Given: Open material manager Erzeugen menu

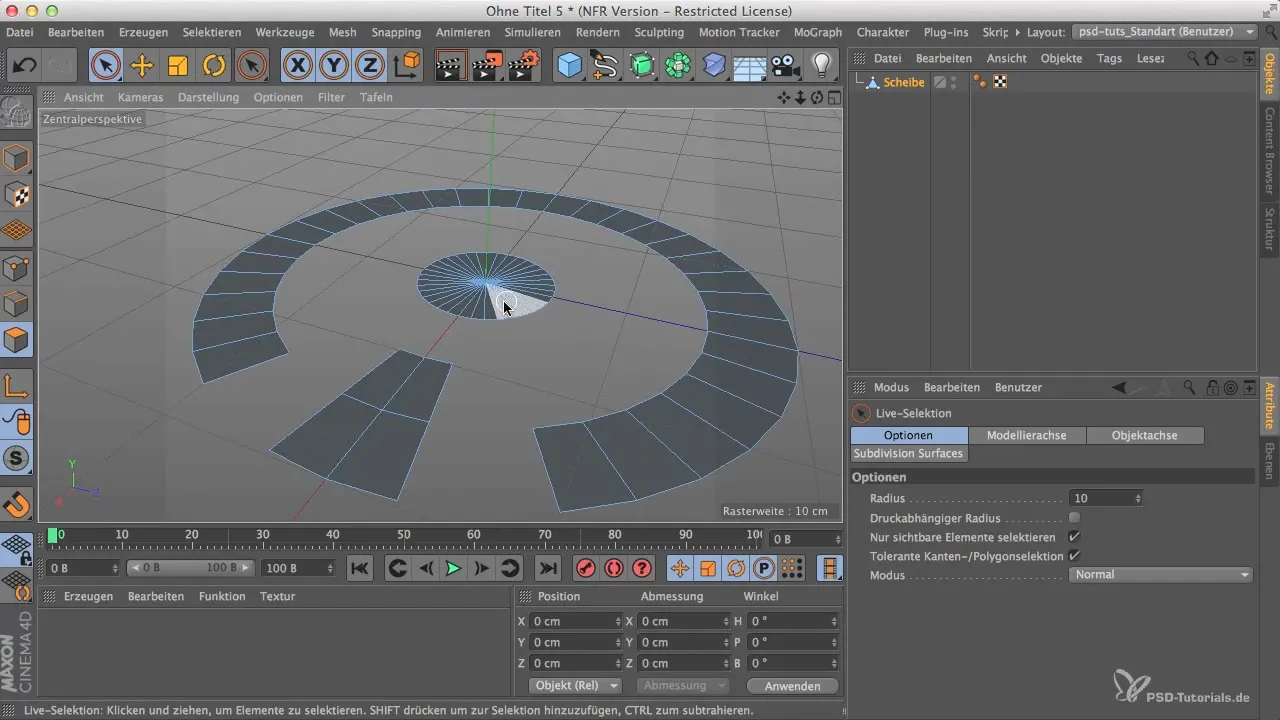Looking at the screenshot, I should 86,596.
